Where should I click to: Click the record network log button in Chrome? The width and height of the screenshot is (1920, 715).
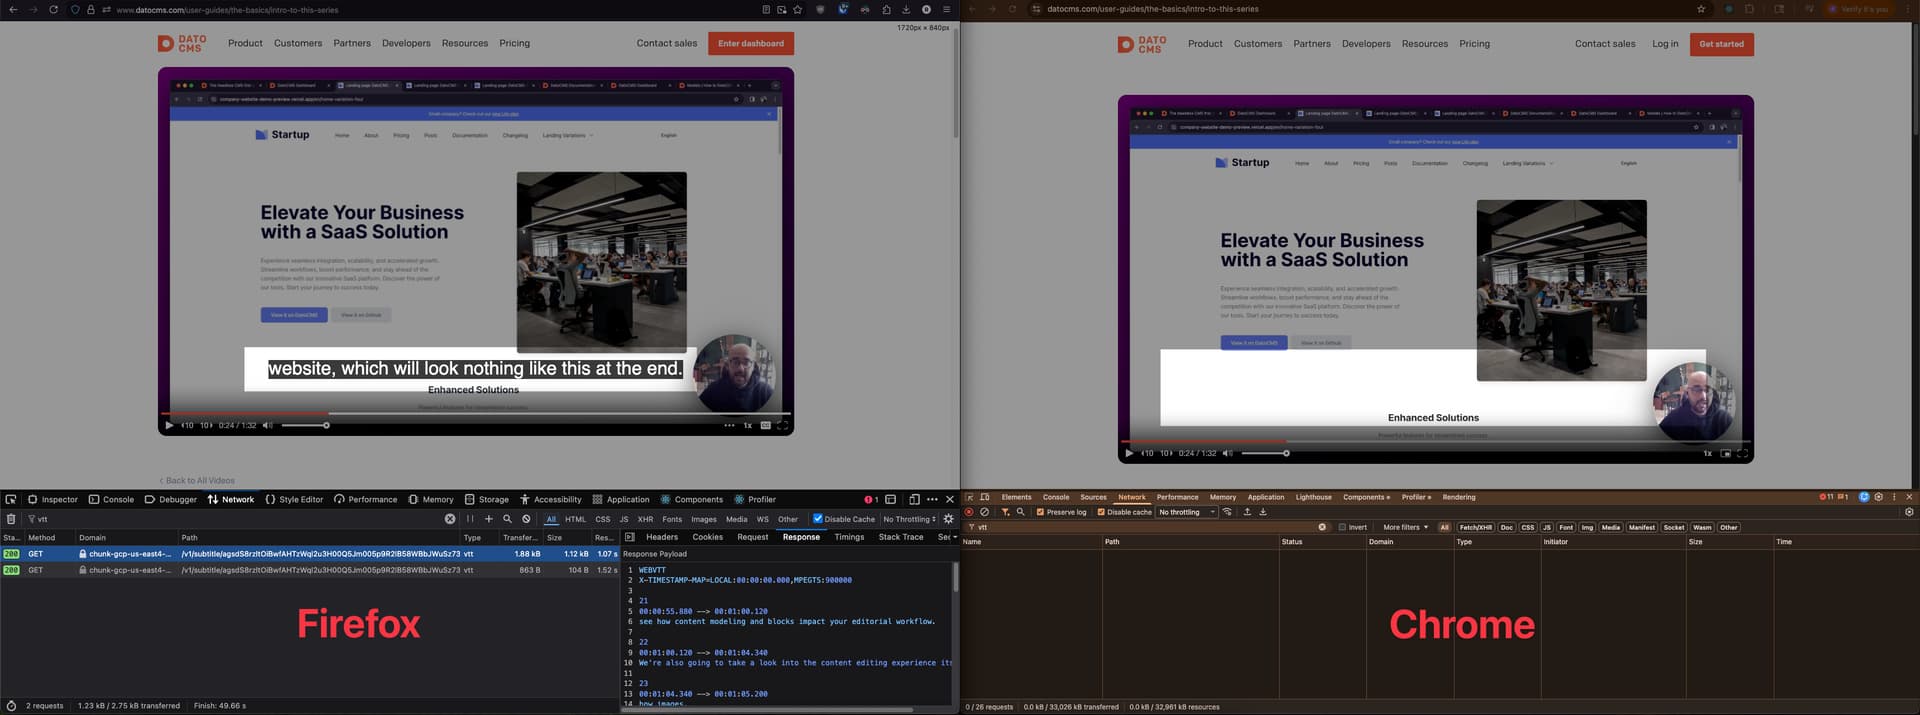[969, 512]
